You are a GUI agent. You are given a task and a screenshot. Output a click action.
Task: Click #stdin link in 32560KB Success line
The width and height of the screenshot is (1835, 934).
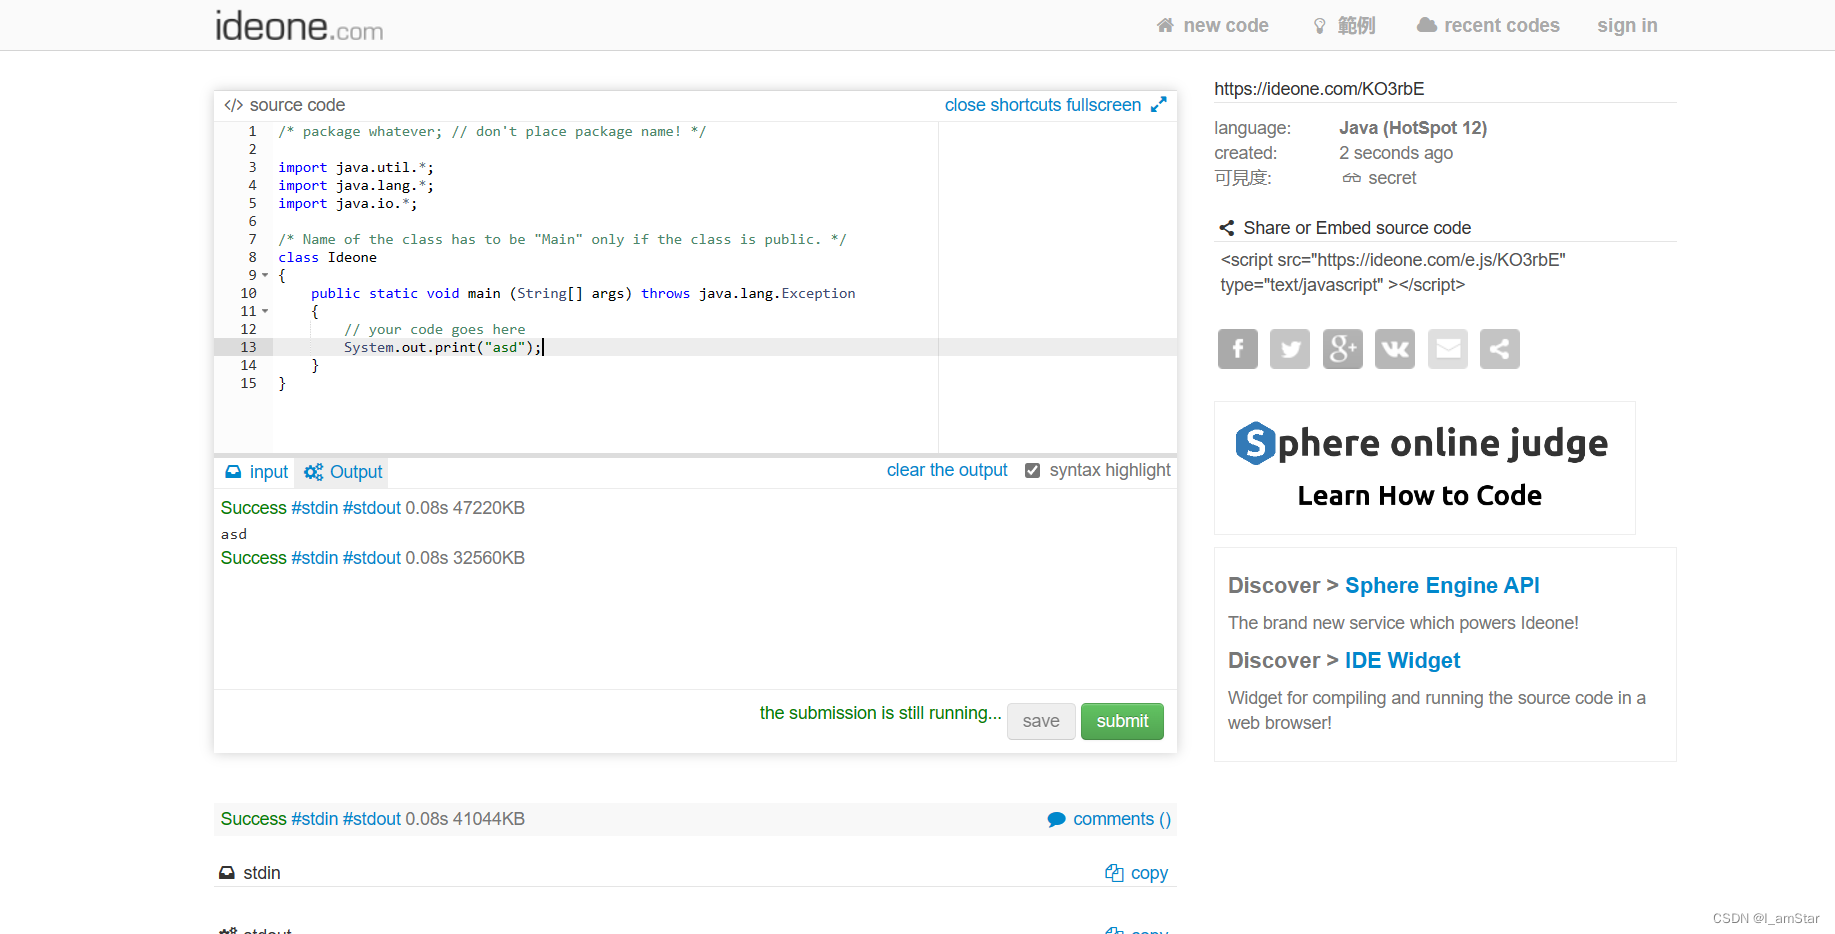click(315, 558)
